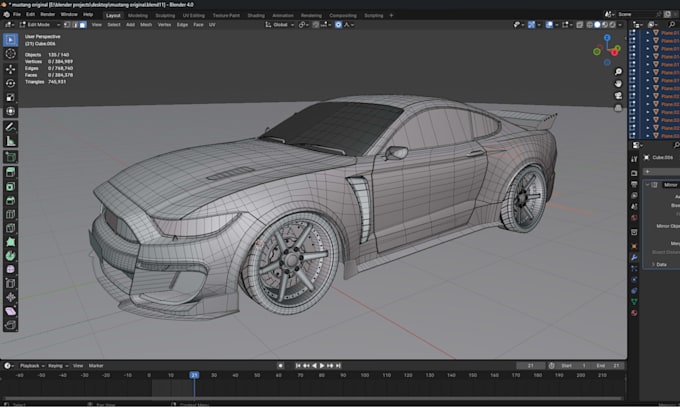Switch to rendered viewport shading
This screenshot has width=680, height=409.
612,25
